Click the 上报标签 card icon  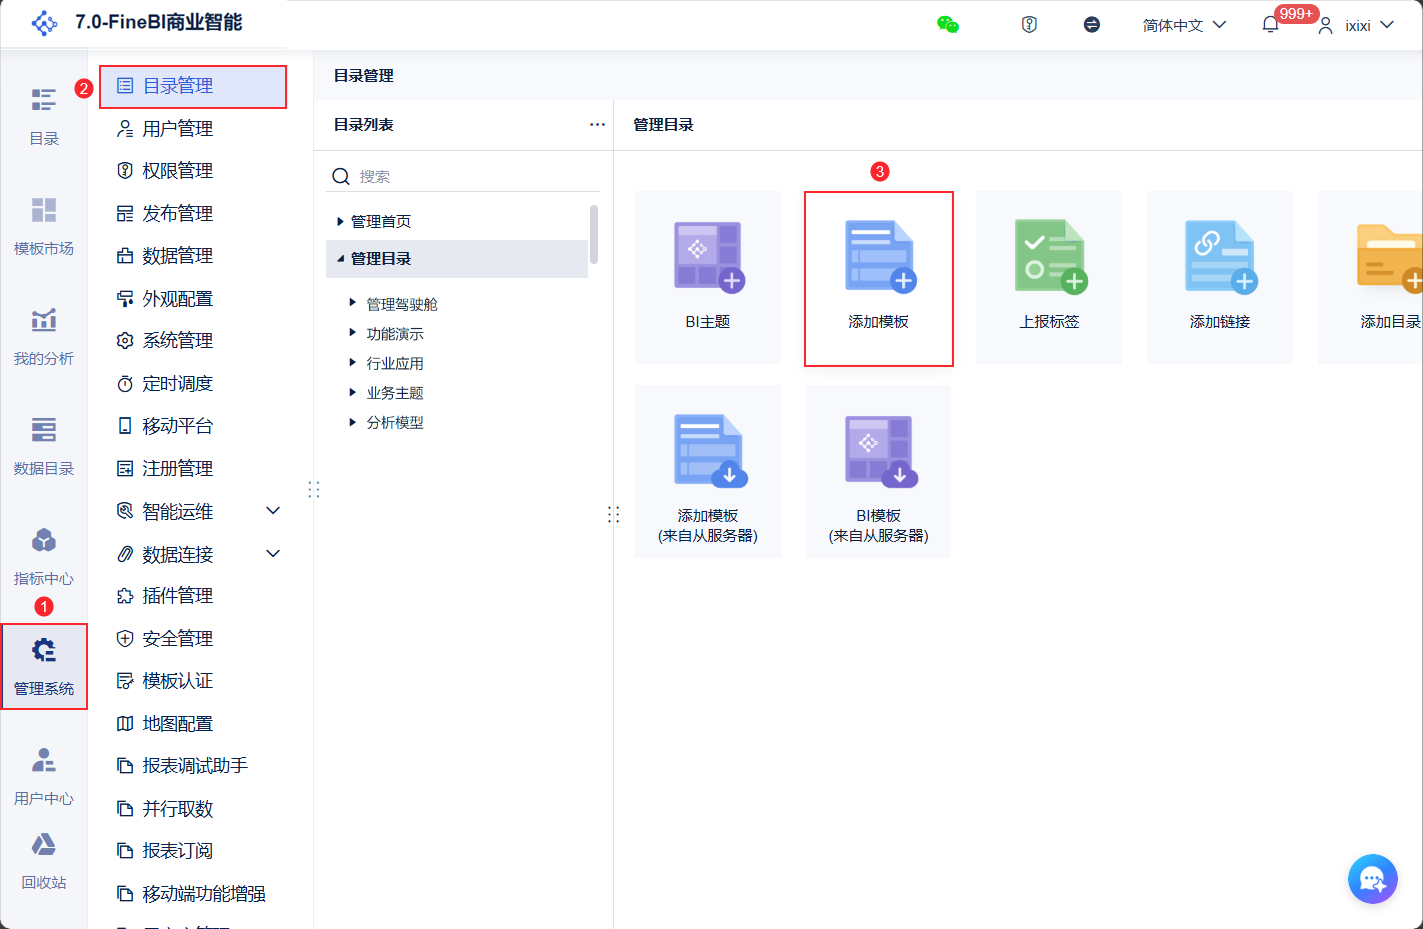coord(1050,257)
